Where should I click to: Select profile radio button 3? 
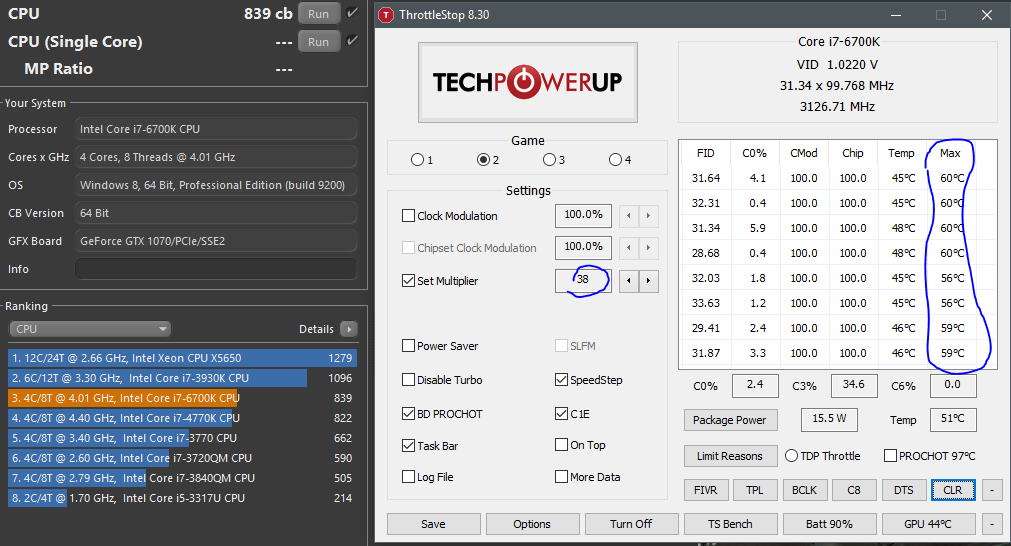tap(549, 159)
